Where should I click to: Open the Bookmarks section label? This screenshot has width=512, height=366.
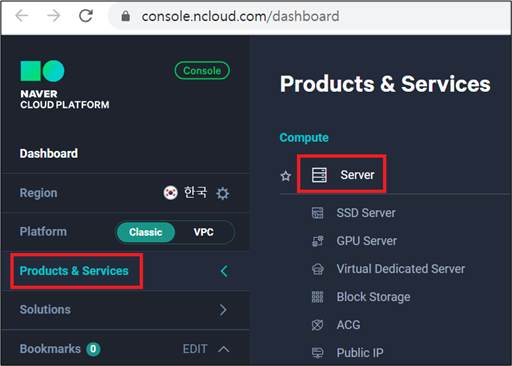tap(50, 349)
